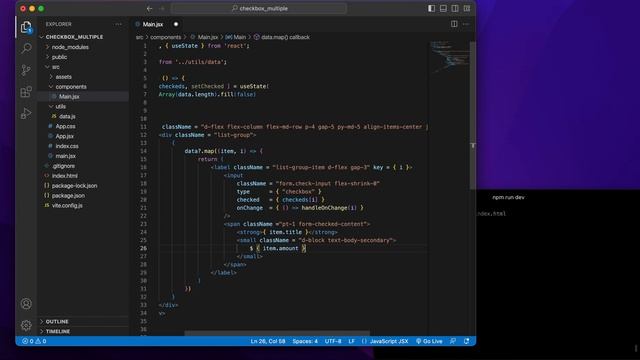This screenshot has height=360, width=640.
Task: Open main.jsx under src
Action: (65, 156)
